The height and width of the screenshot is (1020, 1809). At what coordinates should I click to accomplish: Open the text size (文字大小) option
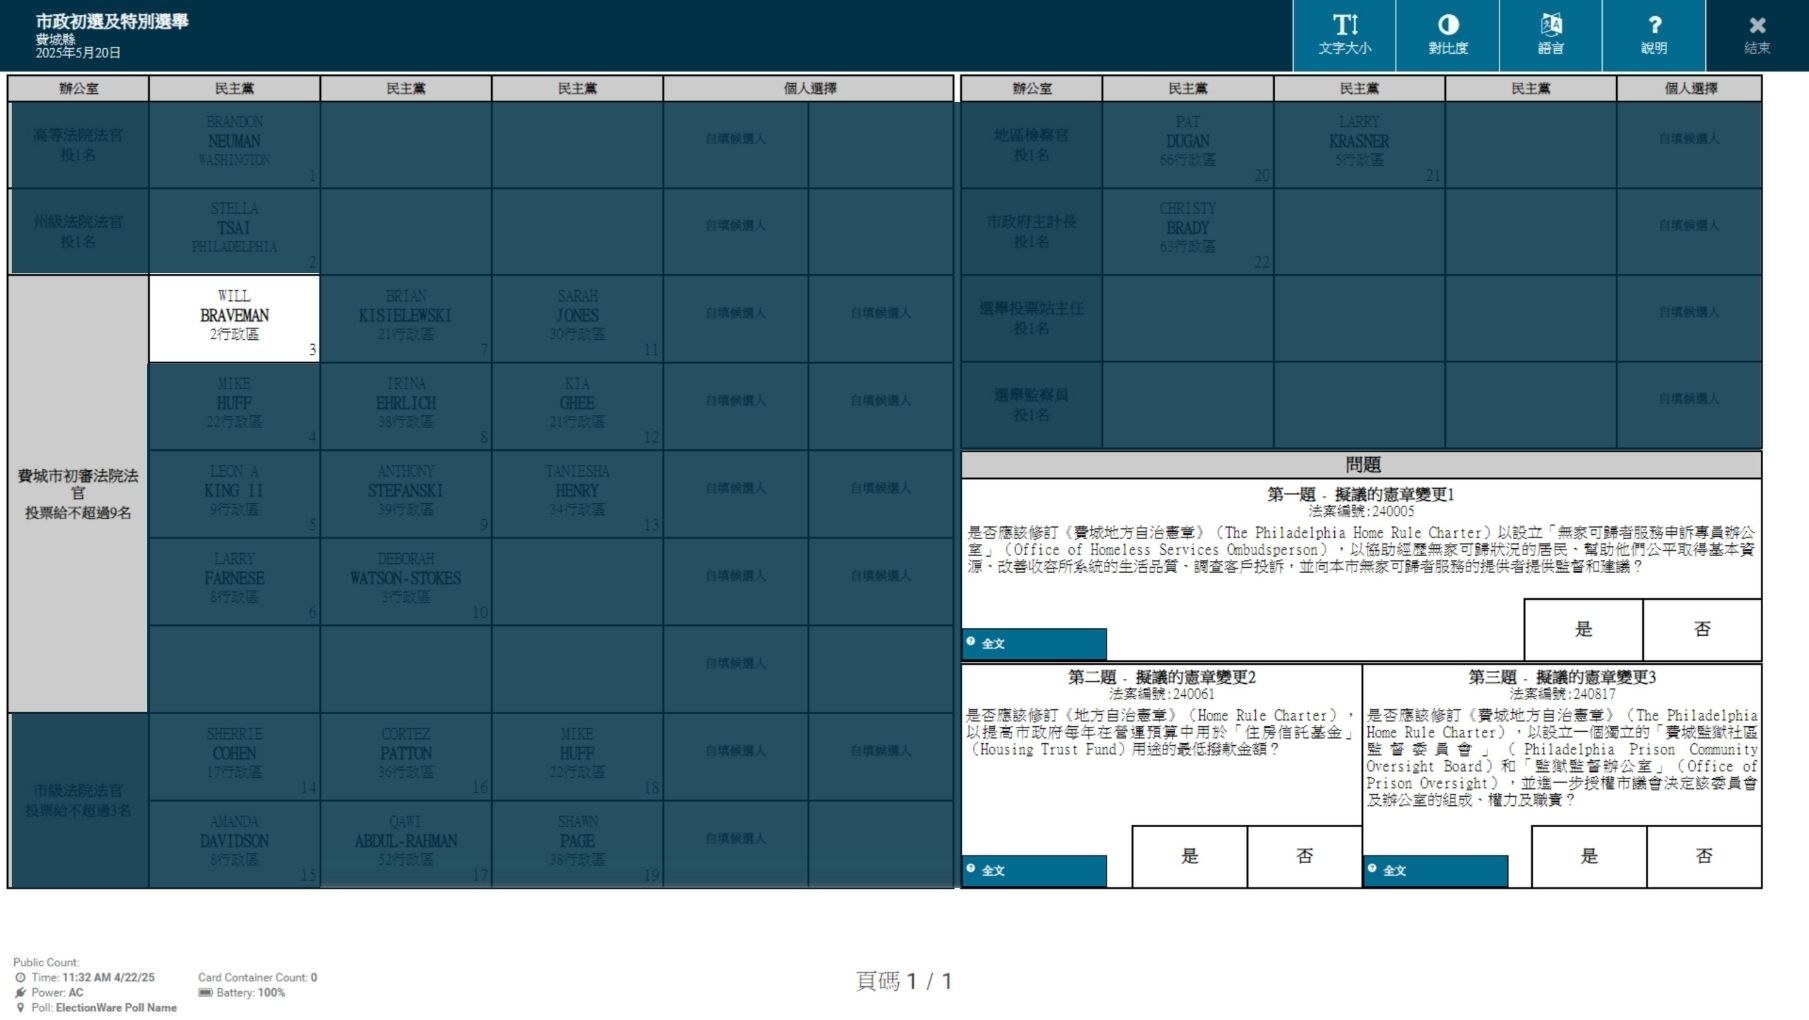tap(1344, 35)
